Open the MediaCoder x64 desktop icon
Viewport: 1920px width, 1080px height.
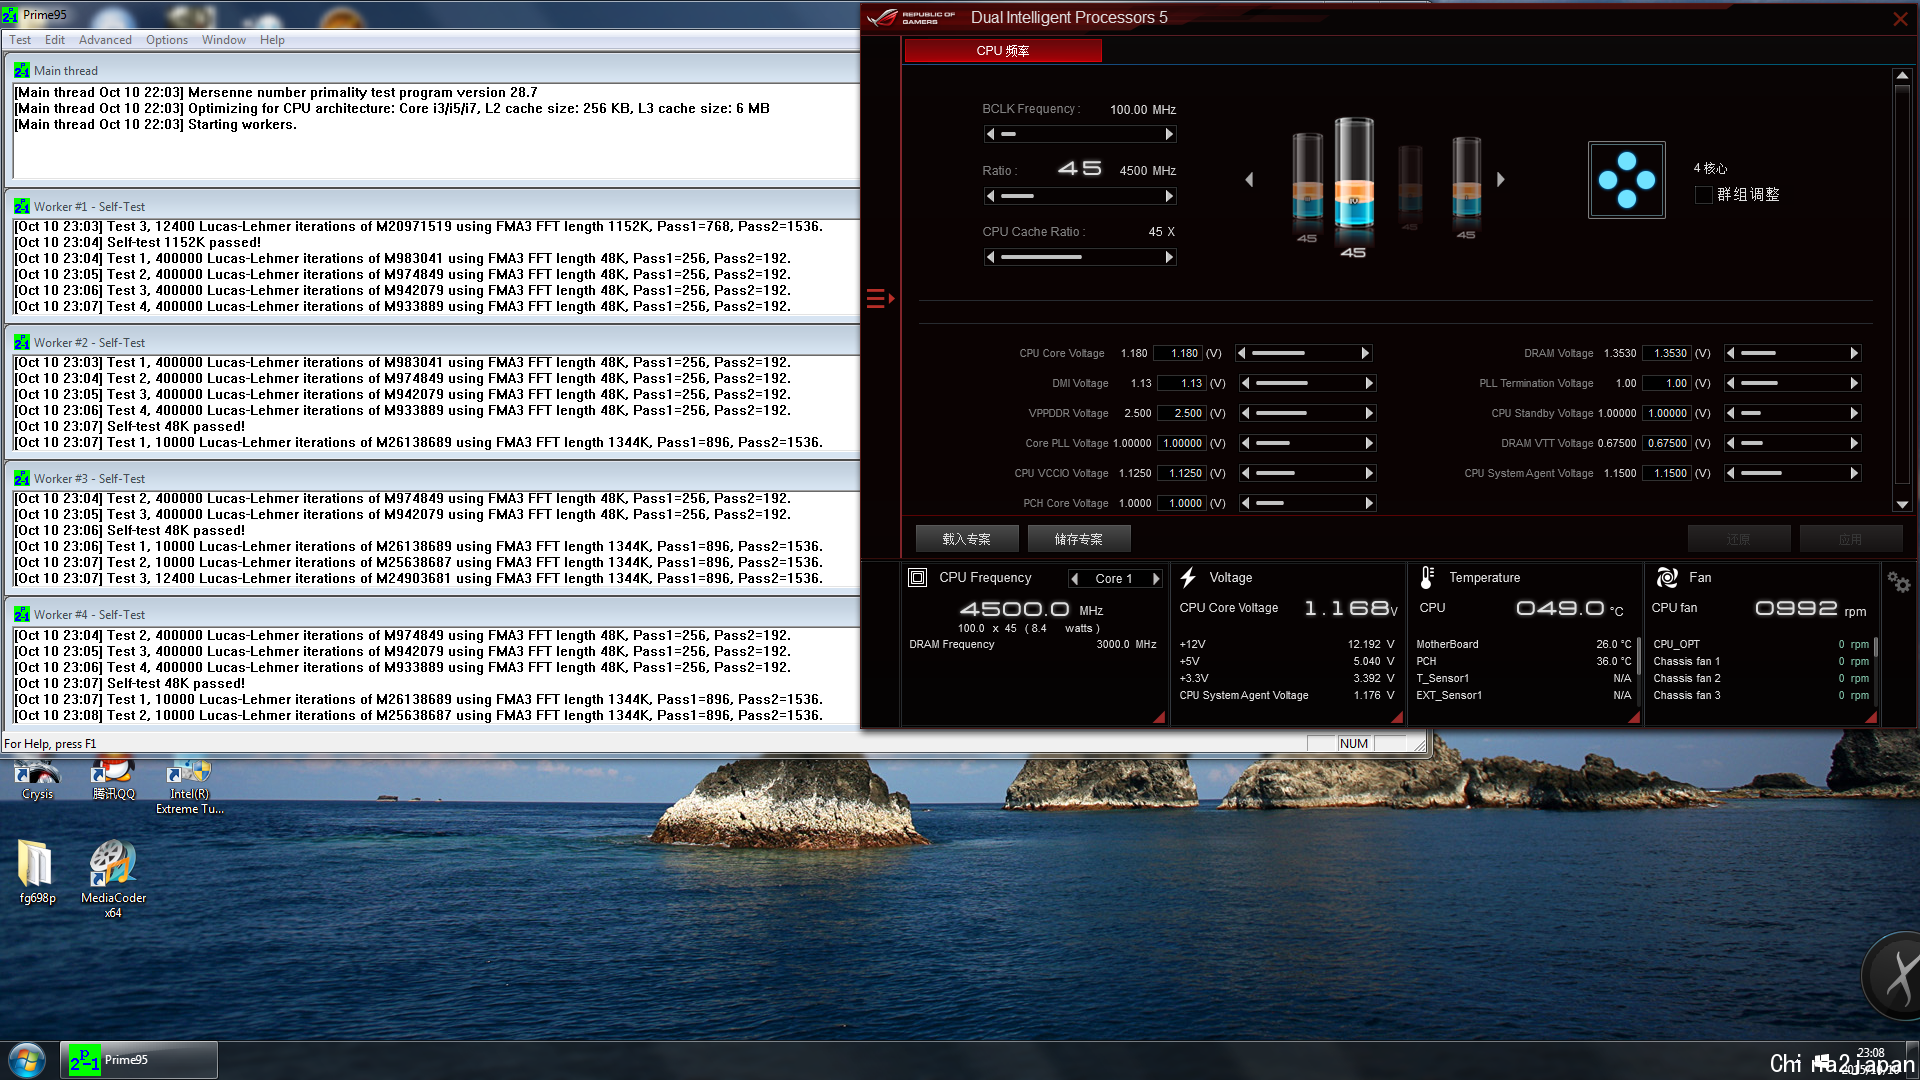(x=113, y=879)
